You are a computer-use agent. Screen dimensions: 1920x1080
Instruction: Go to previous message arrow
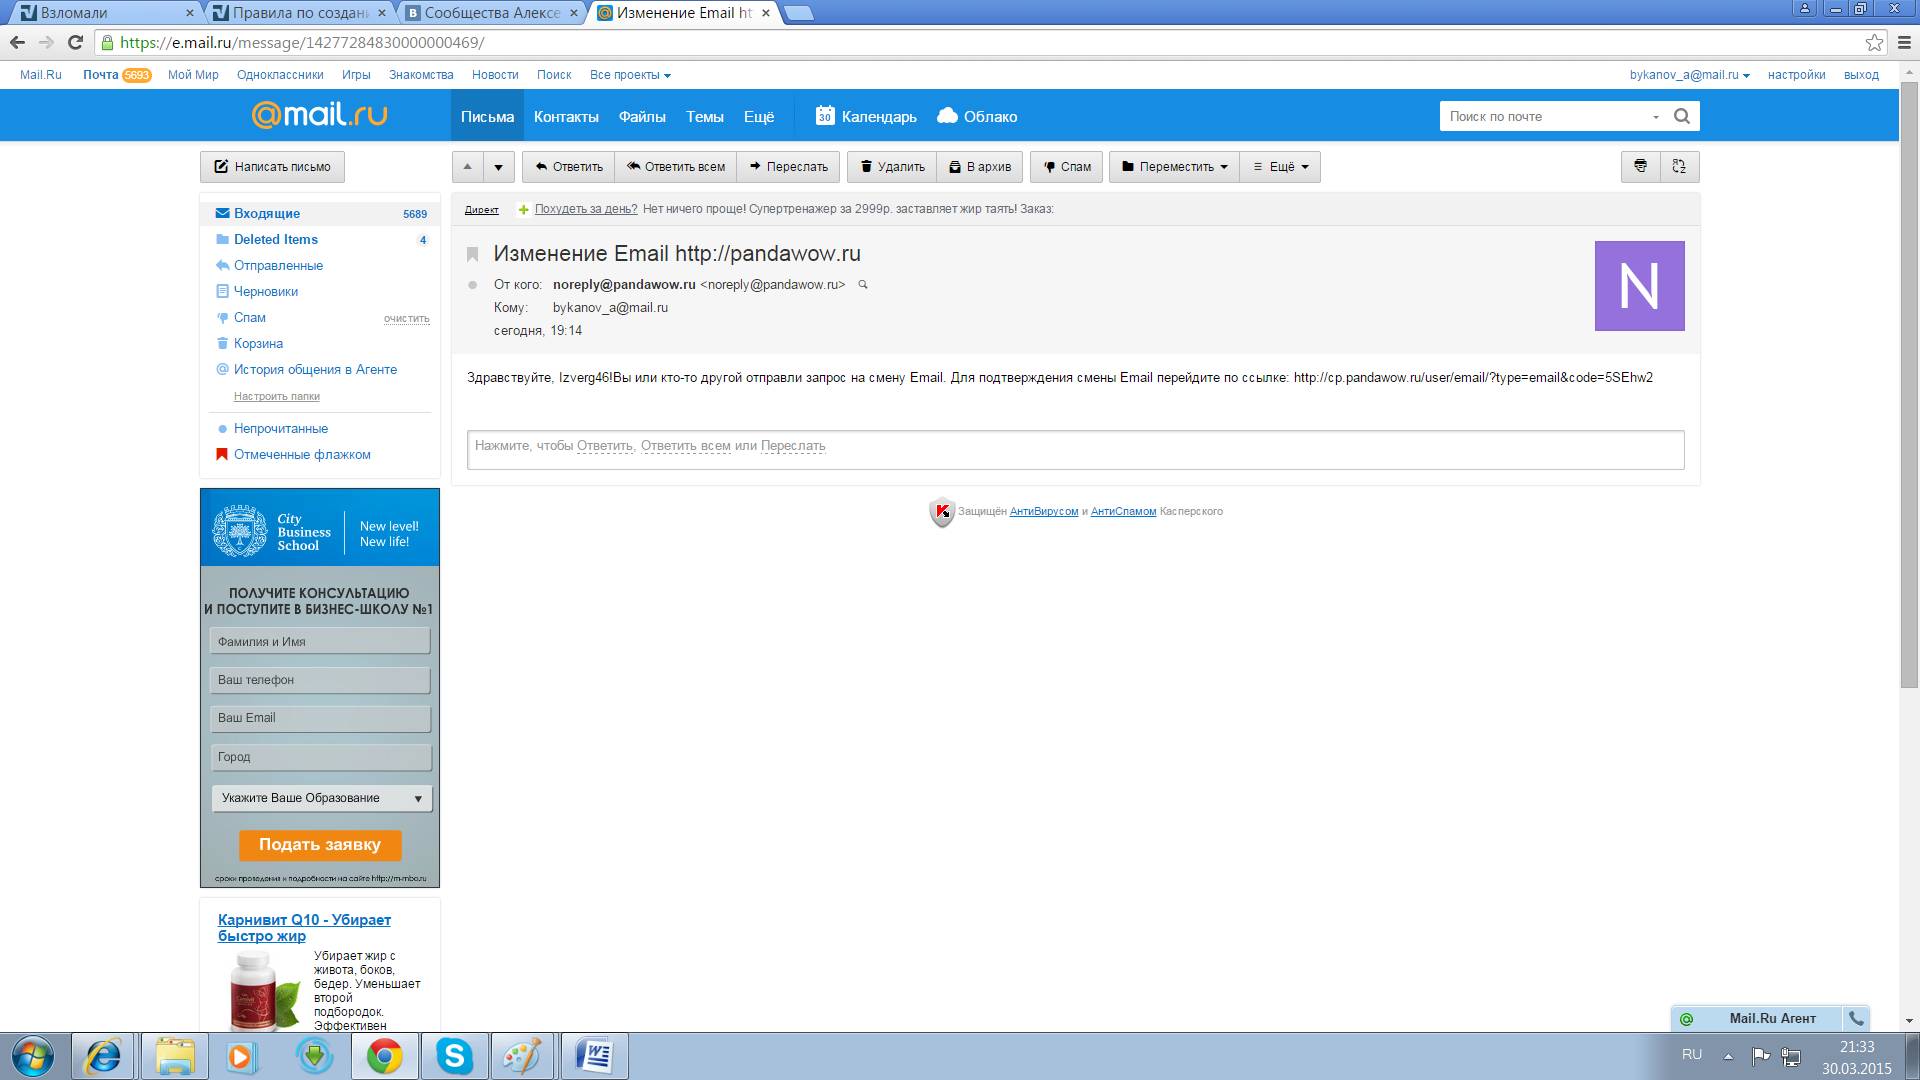click(467, 167)
